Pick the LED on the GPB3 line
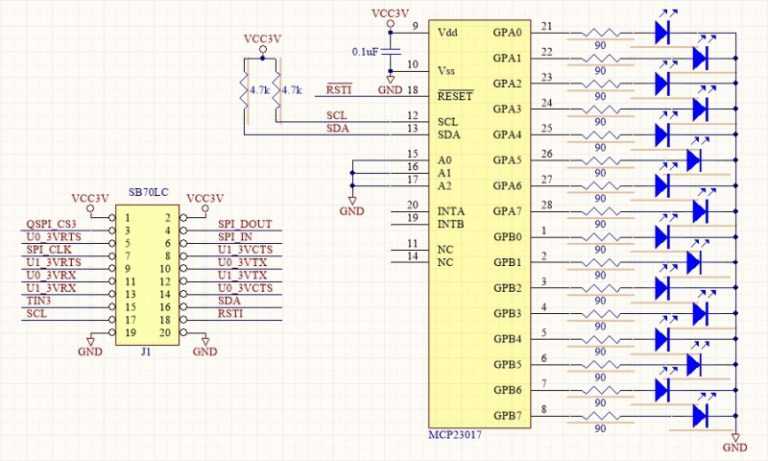 [x=700, y=314]
